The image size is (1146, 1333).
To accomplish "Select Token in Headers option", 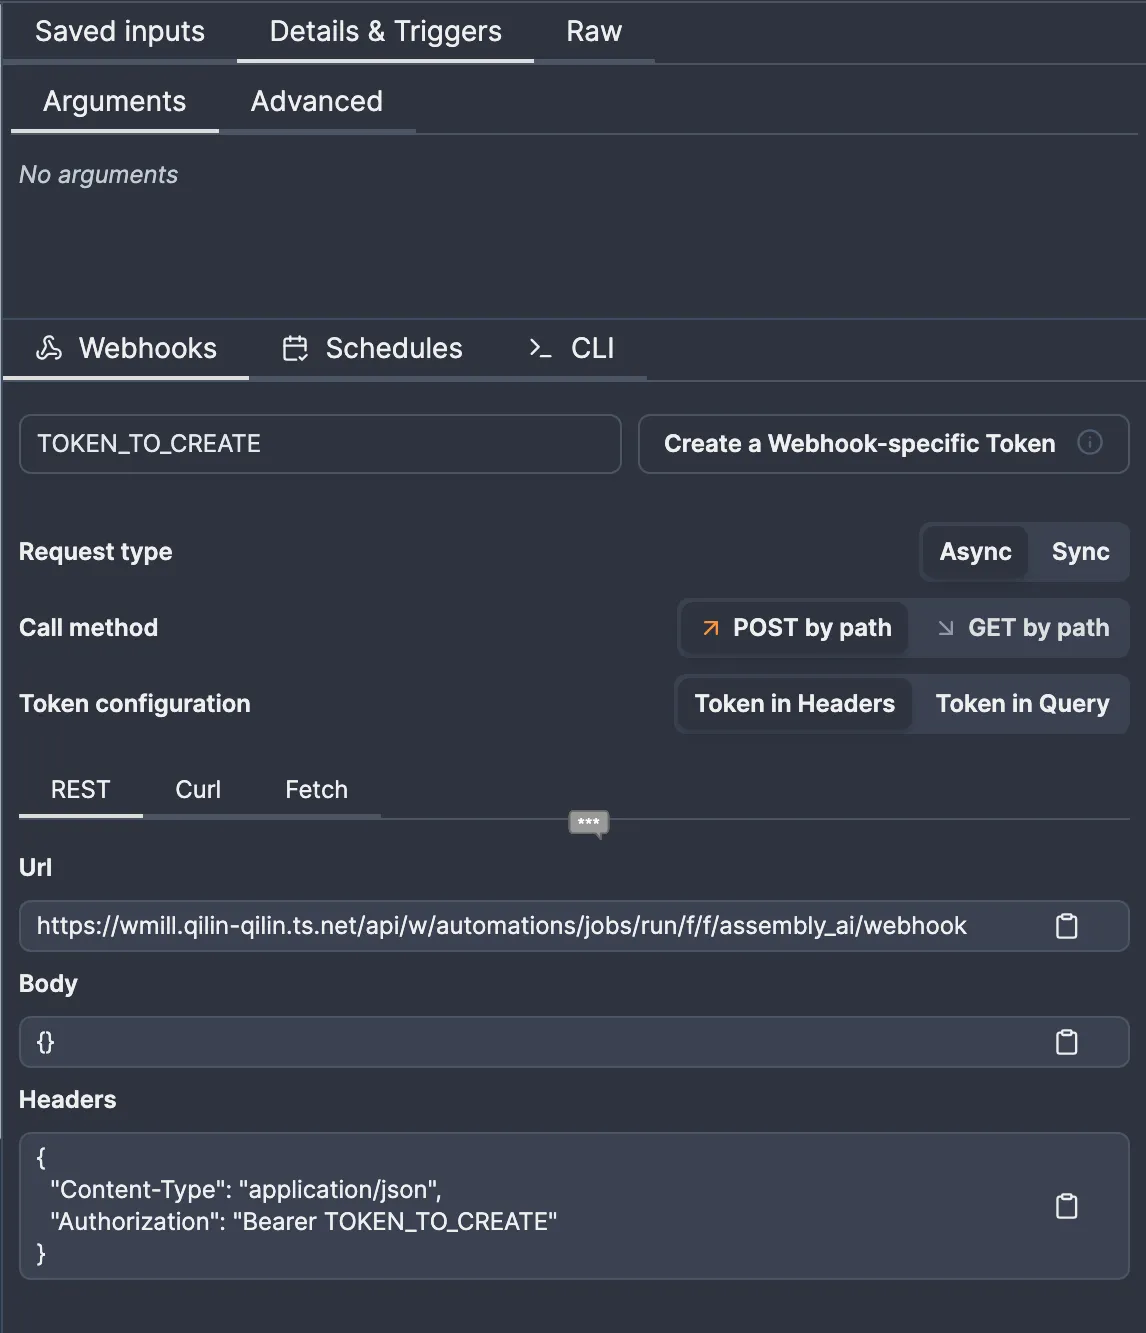I will 794,704.
